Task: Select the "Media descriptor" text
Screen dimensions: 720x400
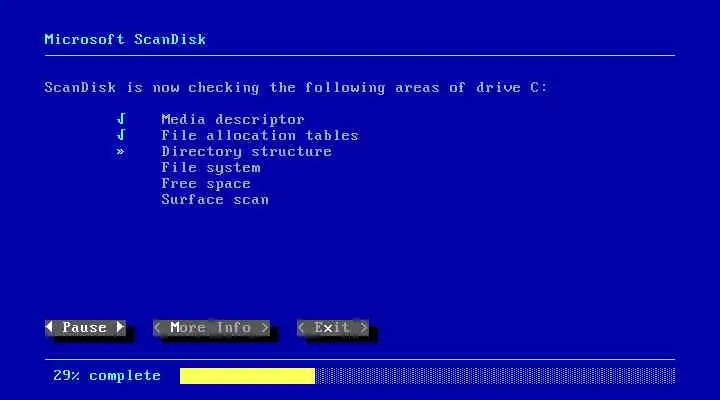Action: click(233, 119)
